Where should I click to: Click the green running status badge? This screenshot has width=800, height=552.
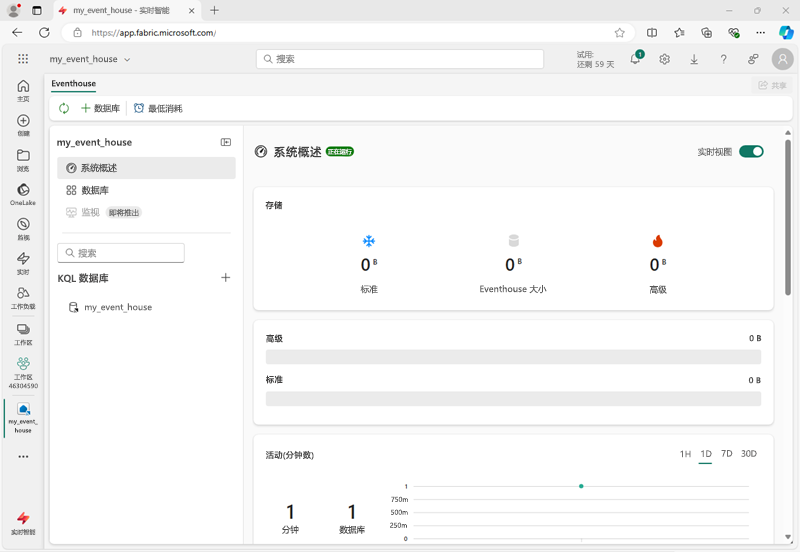[340, 152]
